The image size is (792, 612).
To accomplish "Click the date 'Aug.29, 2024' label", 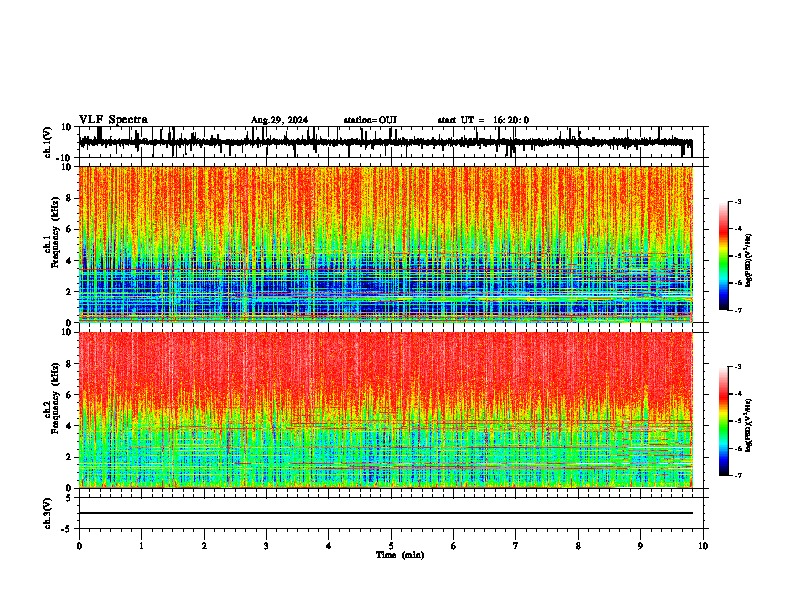I will [x=279, y=120].
